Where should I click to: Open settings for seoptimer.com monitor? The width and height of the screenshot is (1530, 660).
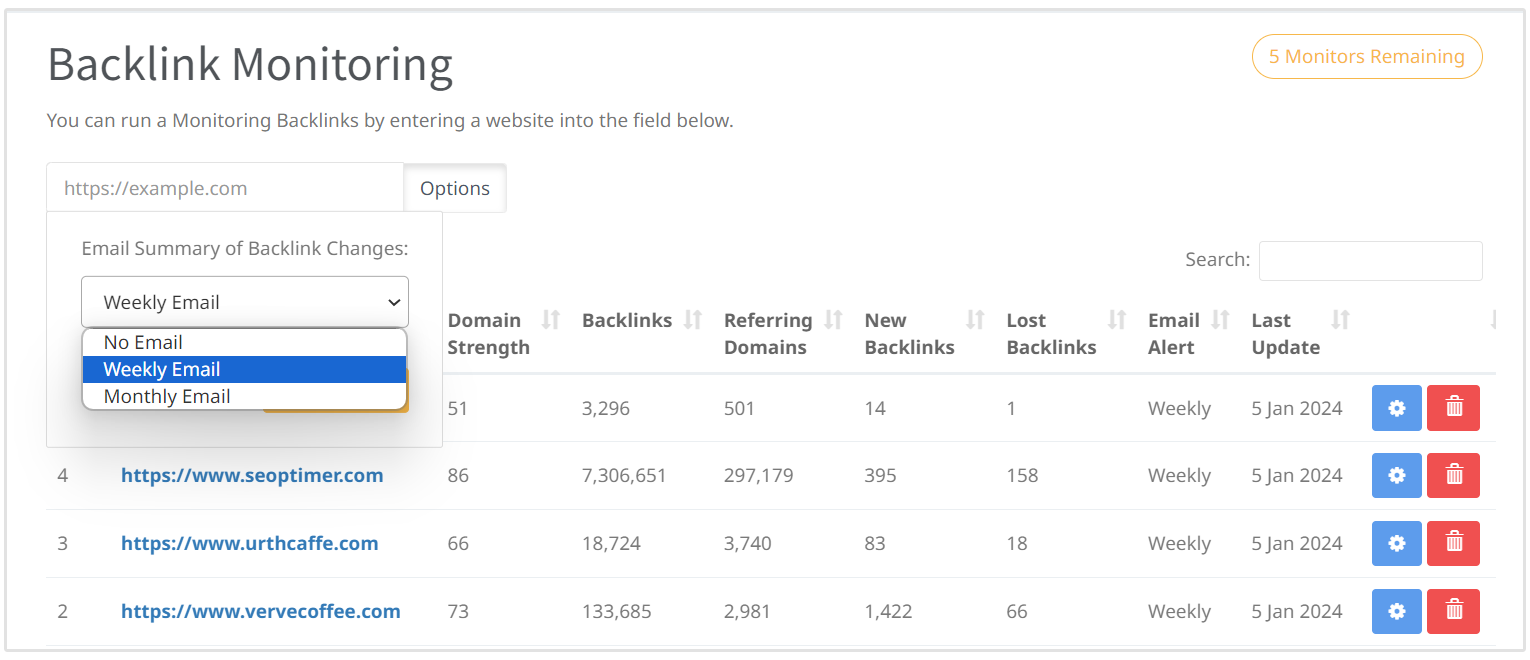point(1396,476)
